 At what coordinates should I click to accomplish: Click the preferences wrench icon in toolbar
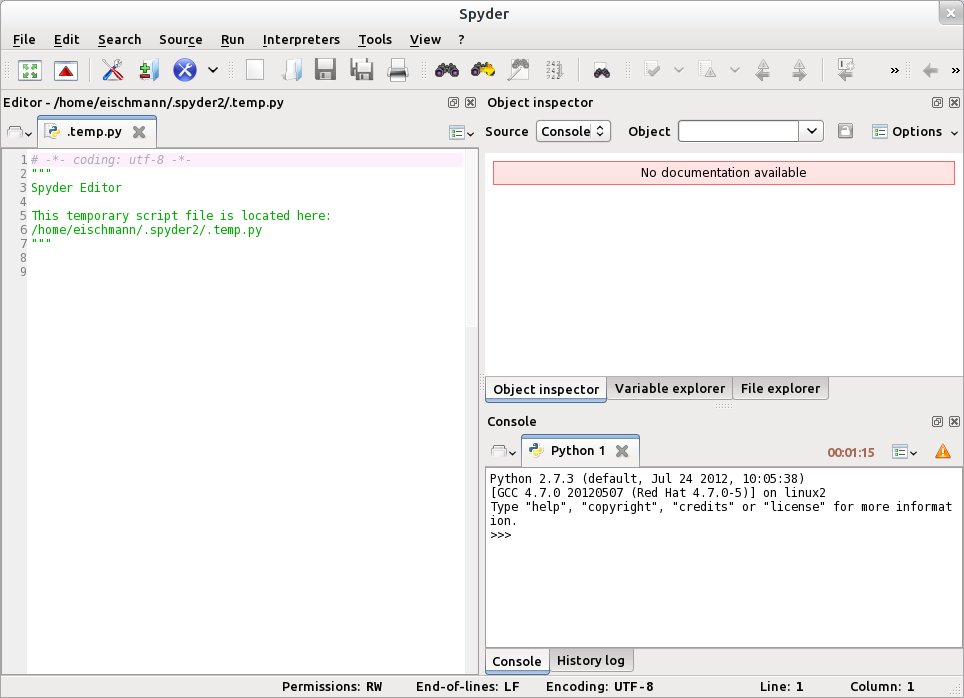tap(112, 70)
